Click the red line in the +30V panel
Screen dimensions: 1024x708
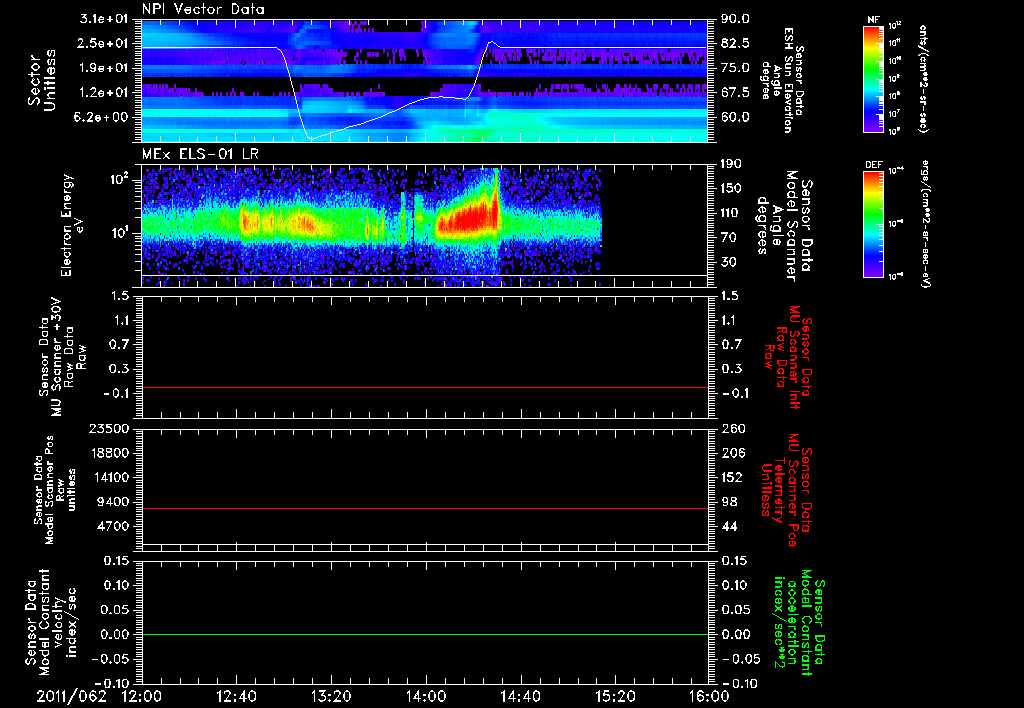pos(424,387)
